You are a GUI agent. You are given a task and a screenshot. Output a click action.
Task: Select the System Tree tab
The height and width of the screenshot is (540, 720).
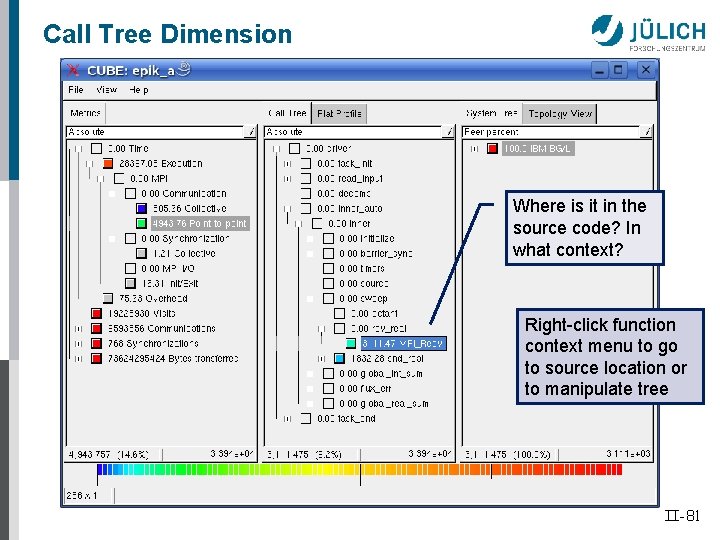click(x=492, y=113)
